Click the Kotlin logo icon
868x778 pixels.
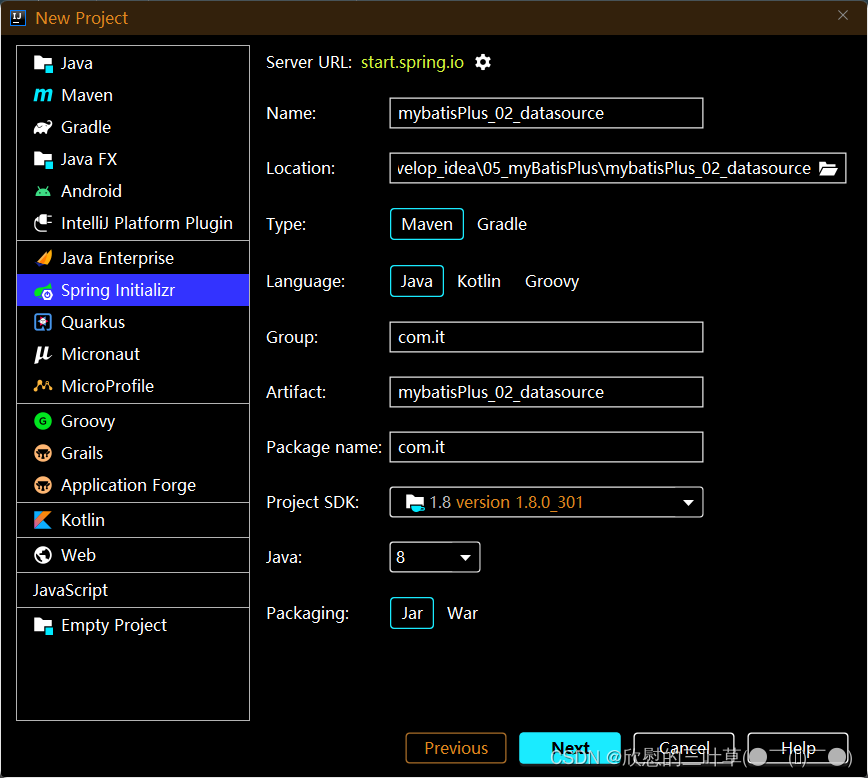[43, 521]
